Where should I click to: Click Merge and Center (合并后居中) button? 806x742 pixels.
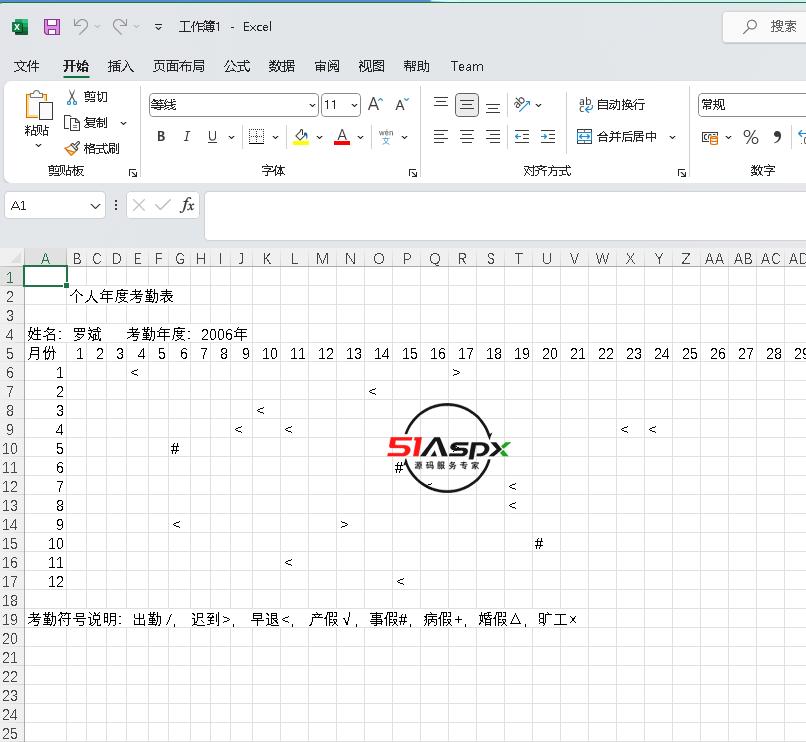[618, 137]
